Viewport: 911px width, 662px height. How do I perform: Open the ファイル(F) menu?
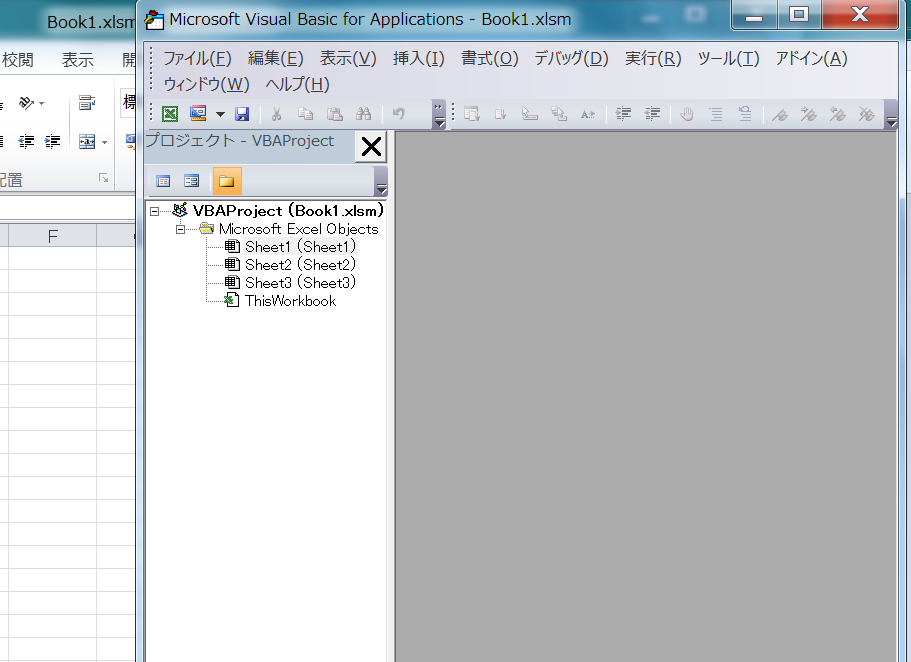197,59
